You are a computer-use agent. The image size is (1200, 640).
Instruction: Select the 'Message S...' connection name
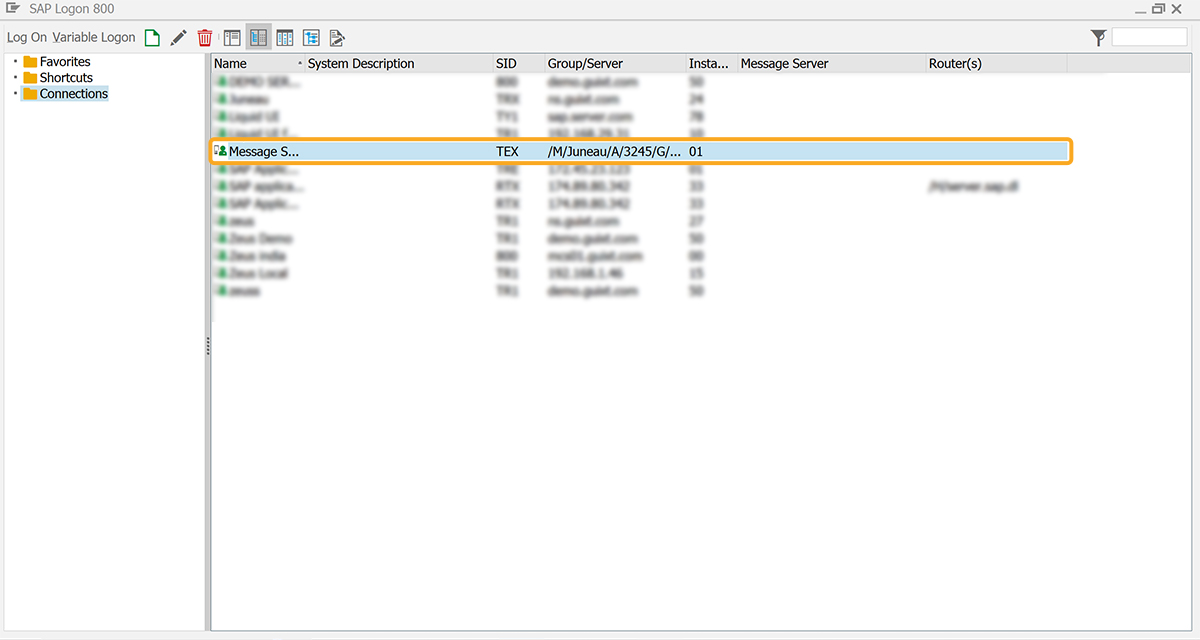tap(264, 151)
